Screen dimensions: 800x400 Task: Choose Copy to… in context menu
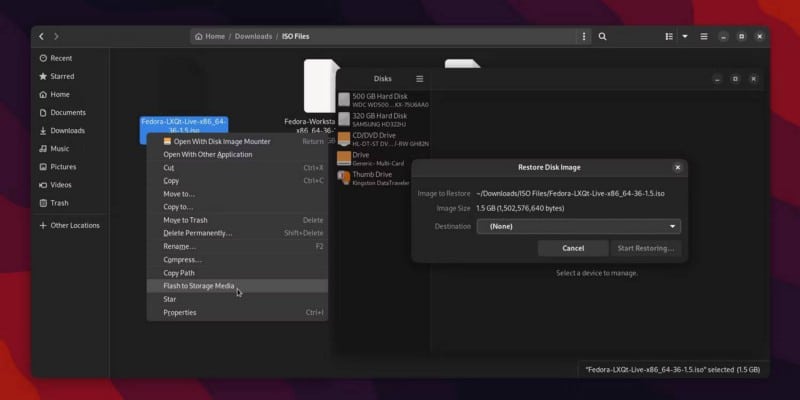point(237,207)
